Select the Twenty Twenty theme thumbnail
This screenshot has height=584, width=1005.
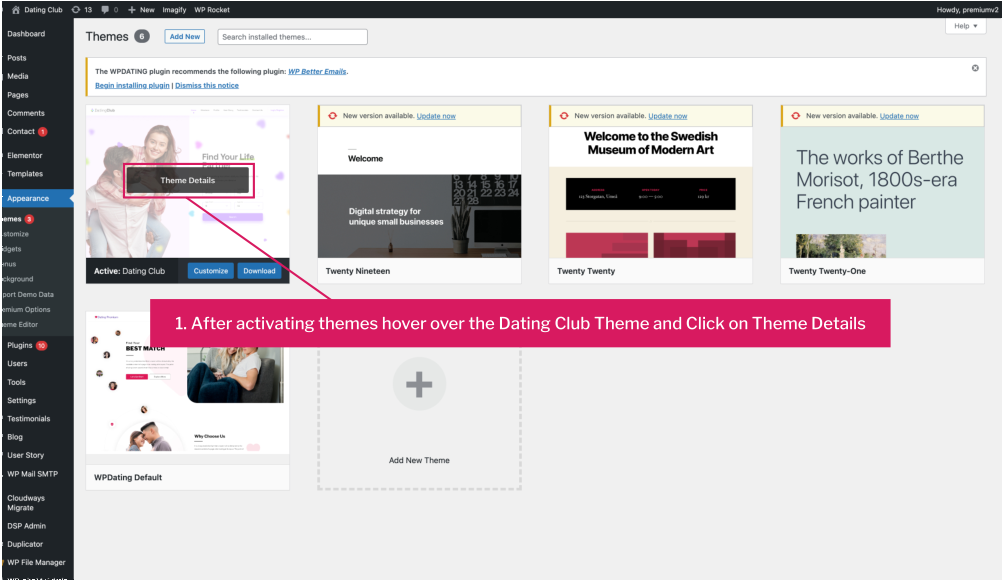pos(651,192)
